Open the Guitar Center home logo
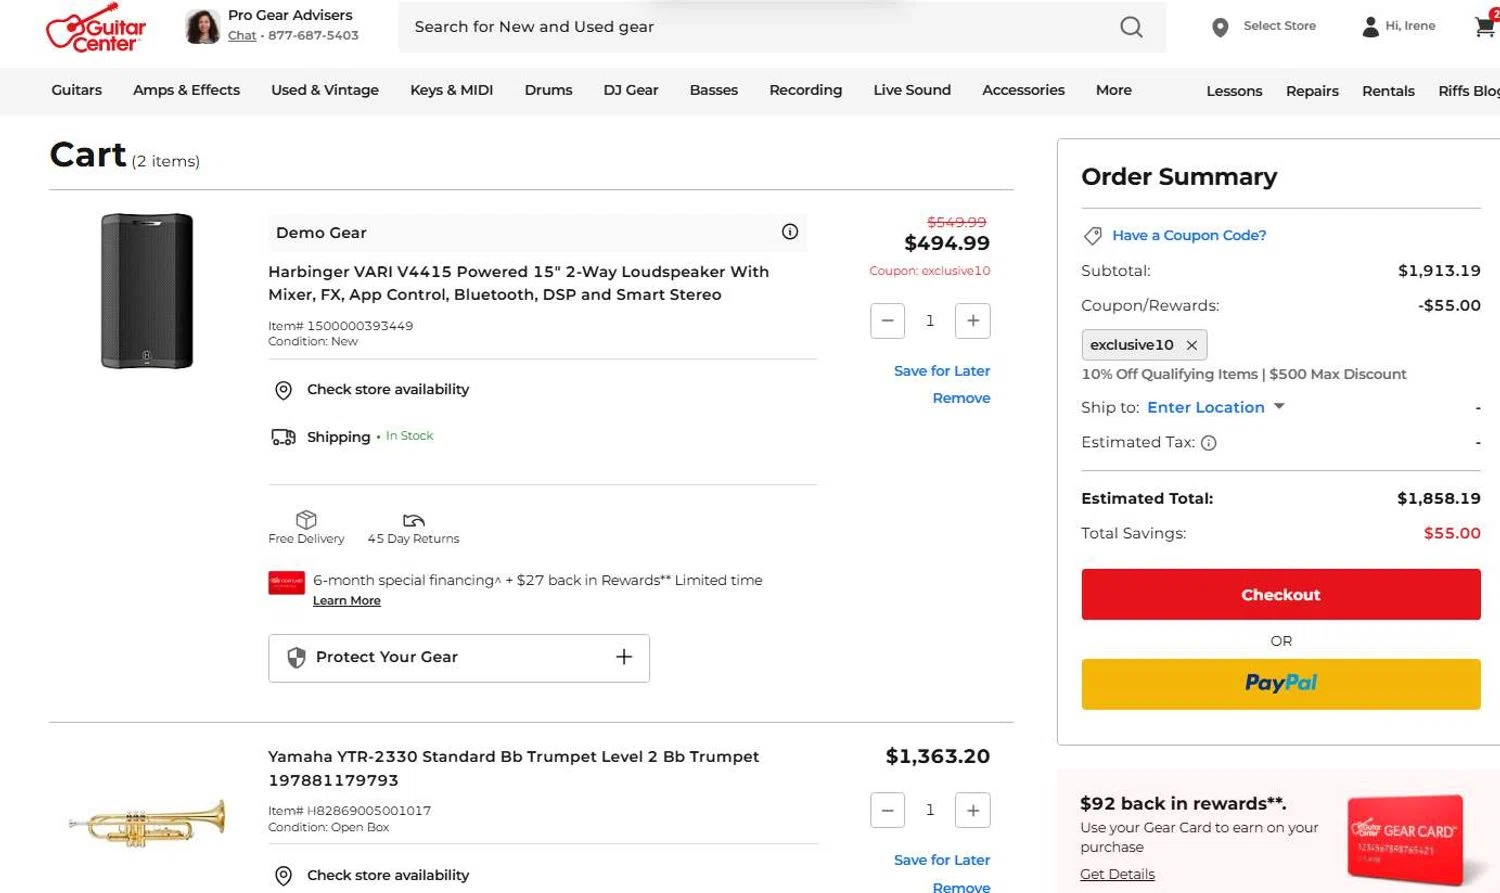The image size is (1500, 893). click(x=96, y=28)
